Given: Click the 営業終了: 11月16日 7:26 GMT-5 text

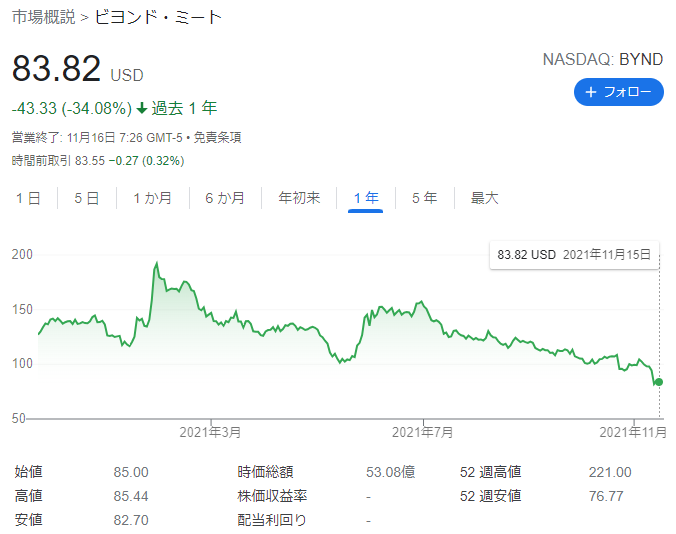Looking at the screenshot, I should point(97,137).
